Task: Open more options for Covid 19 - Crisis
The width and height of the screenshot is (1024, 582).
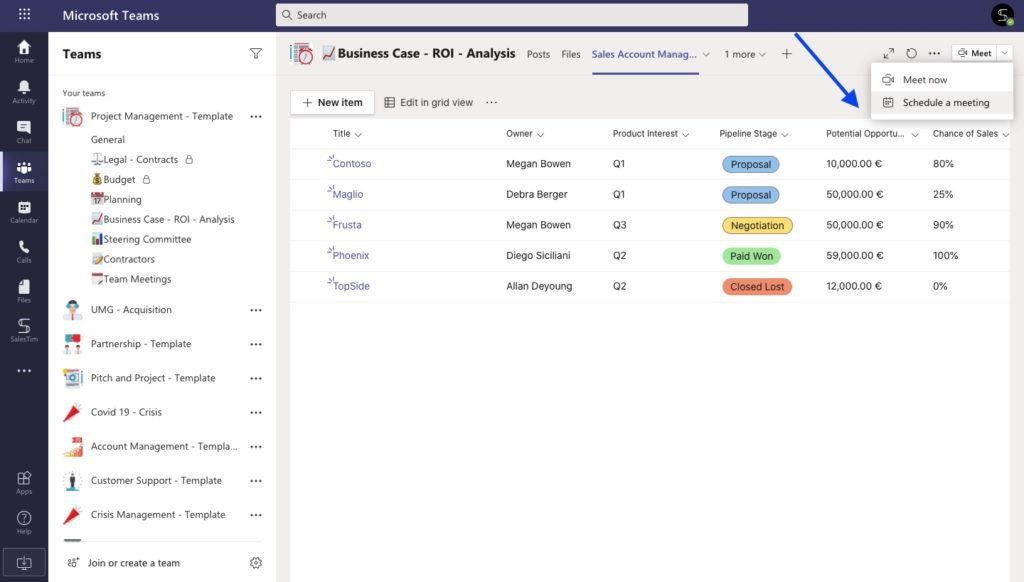Action: tap(256, 412)
